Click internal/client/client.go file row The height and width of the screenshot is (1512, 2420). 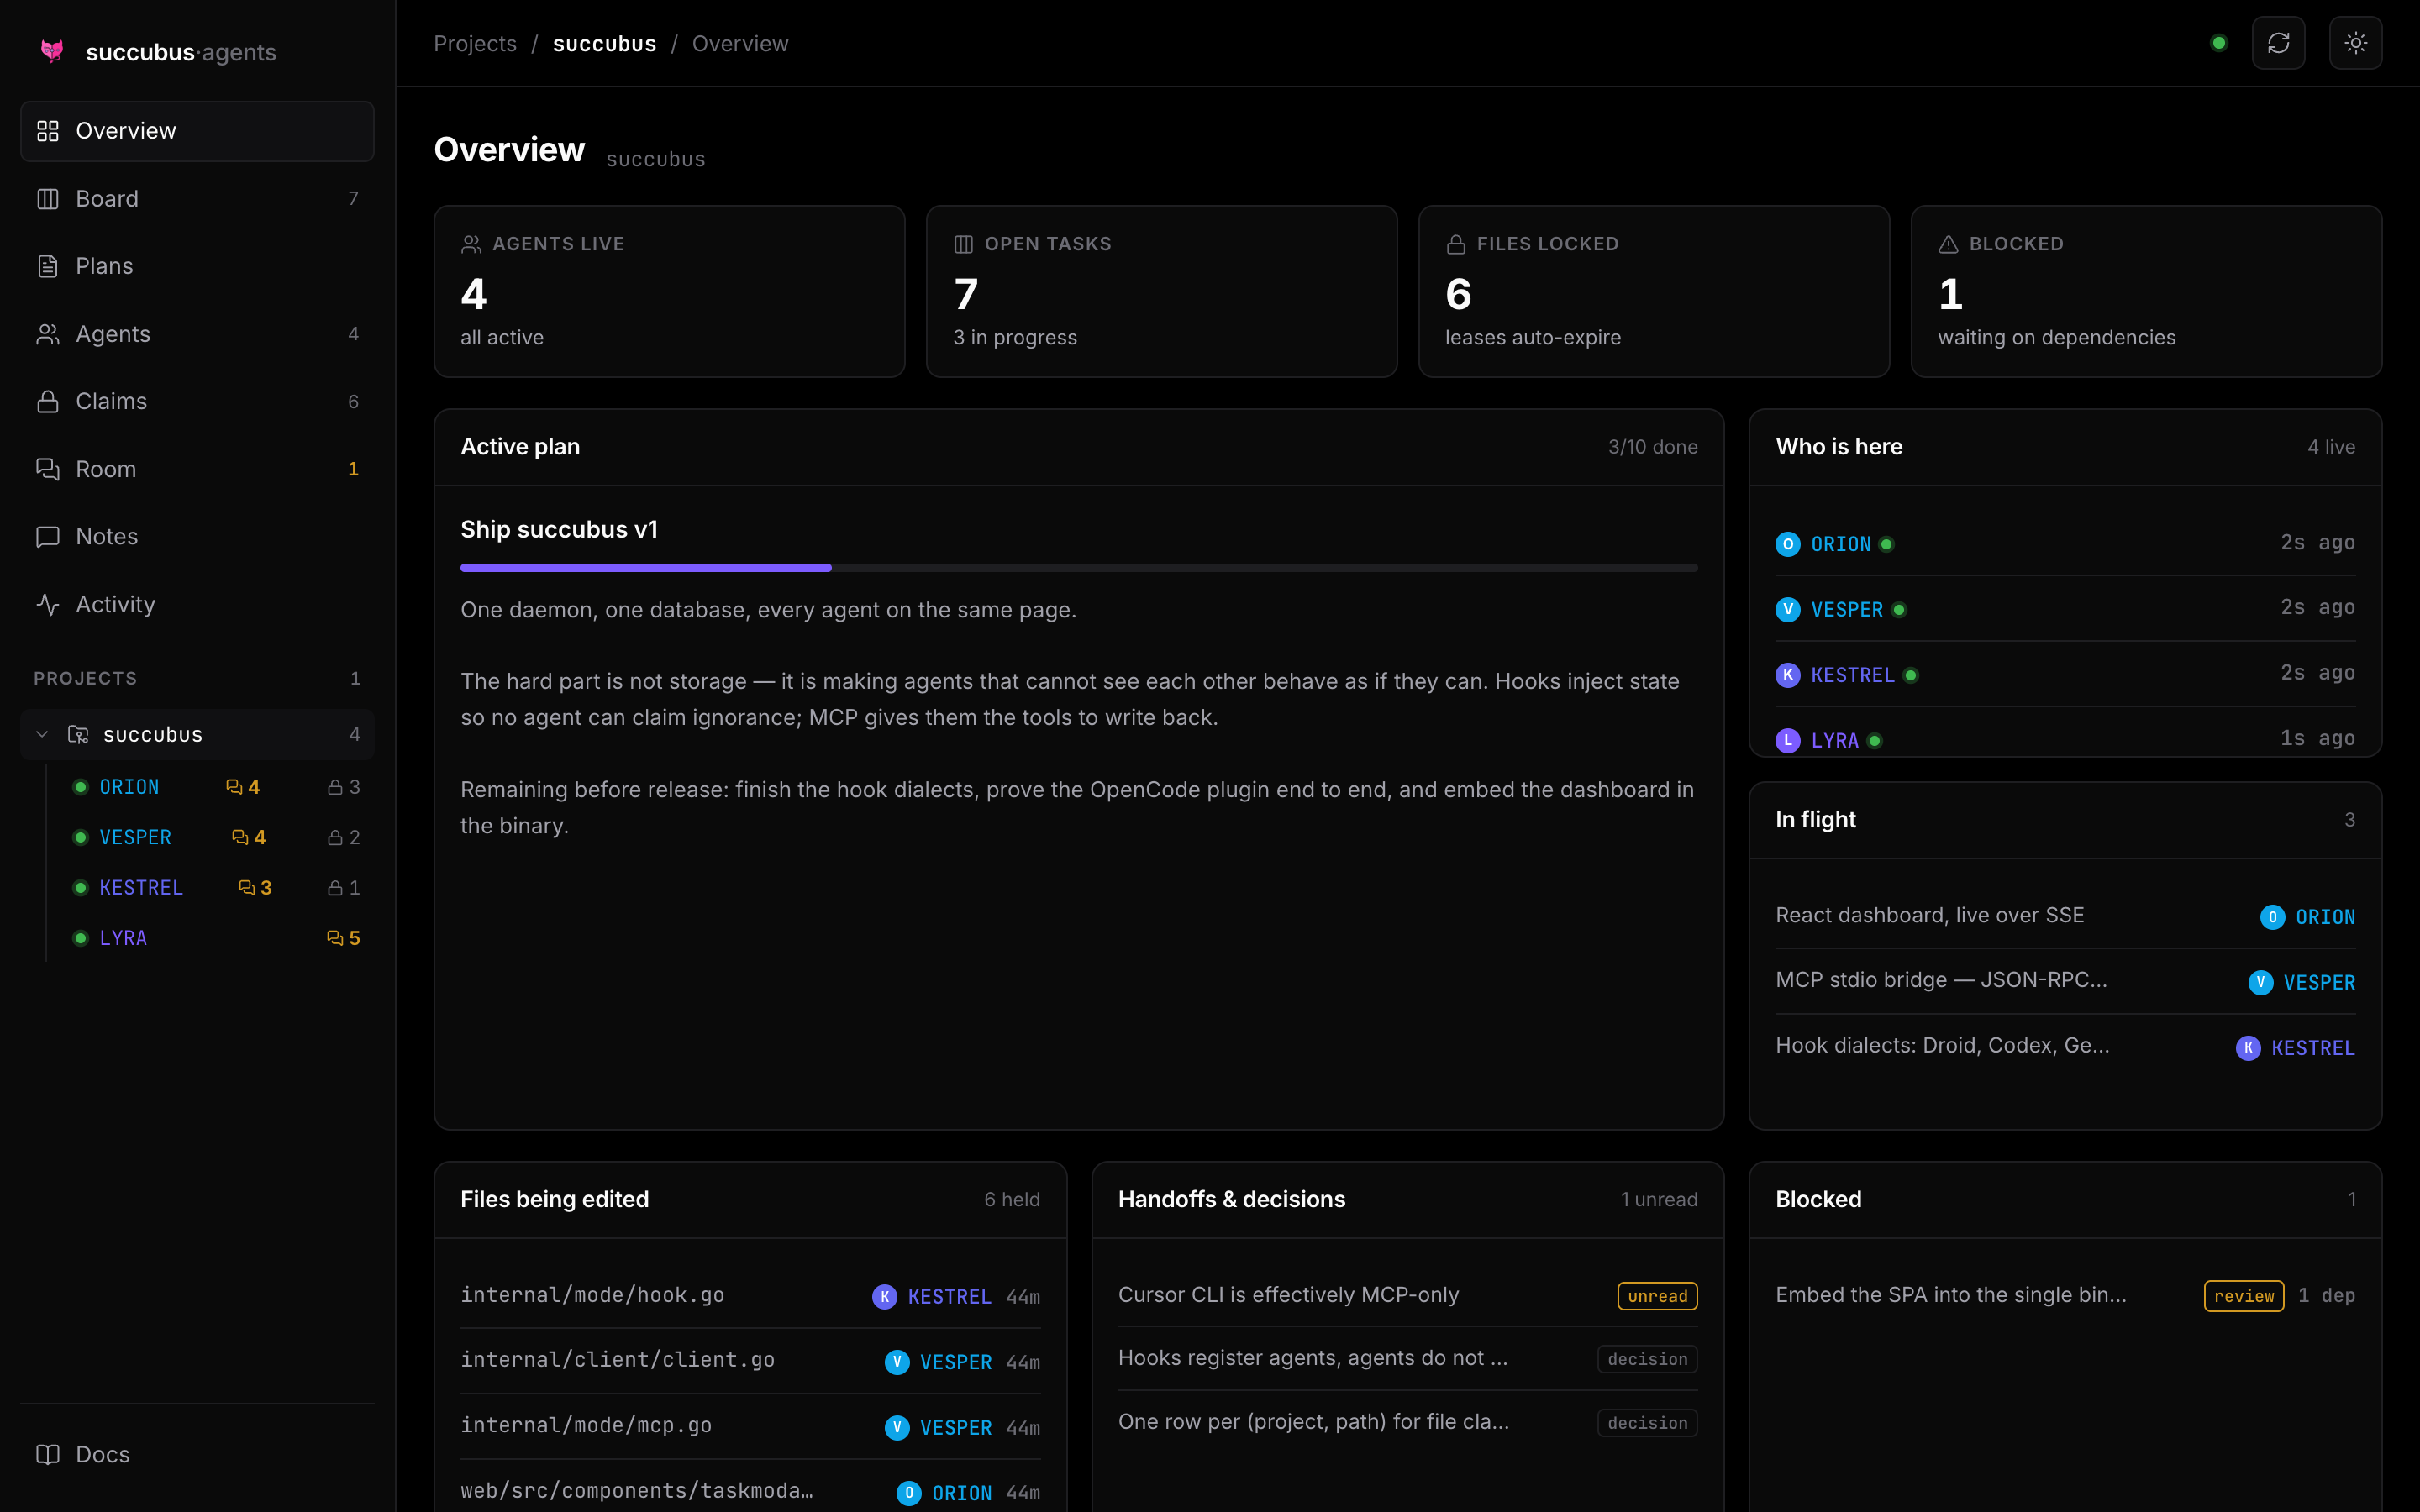click(750, 1361)
